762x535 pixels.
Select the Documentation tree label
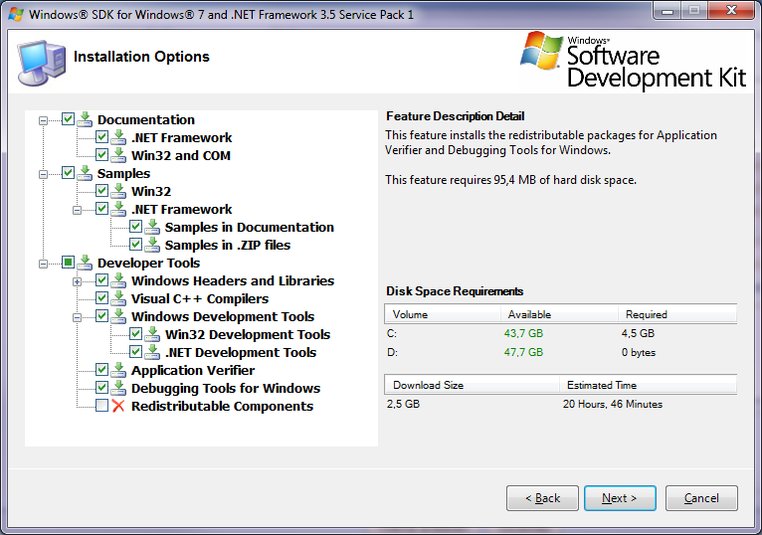click(x=146, y=120)
